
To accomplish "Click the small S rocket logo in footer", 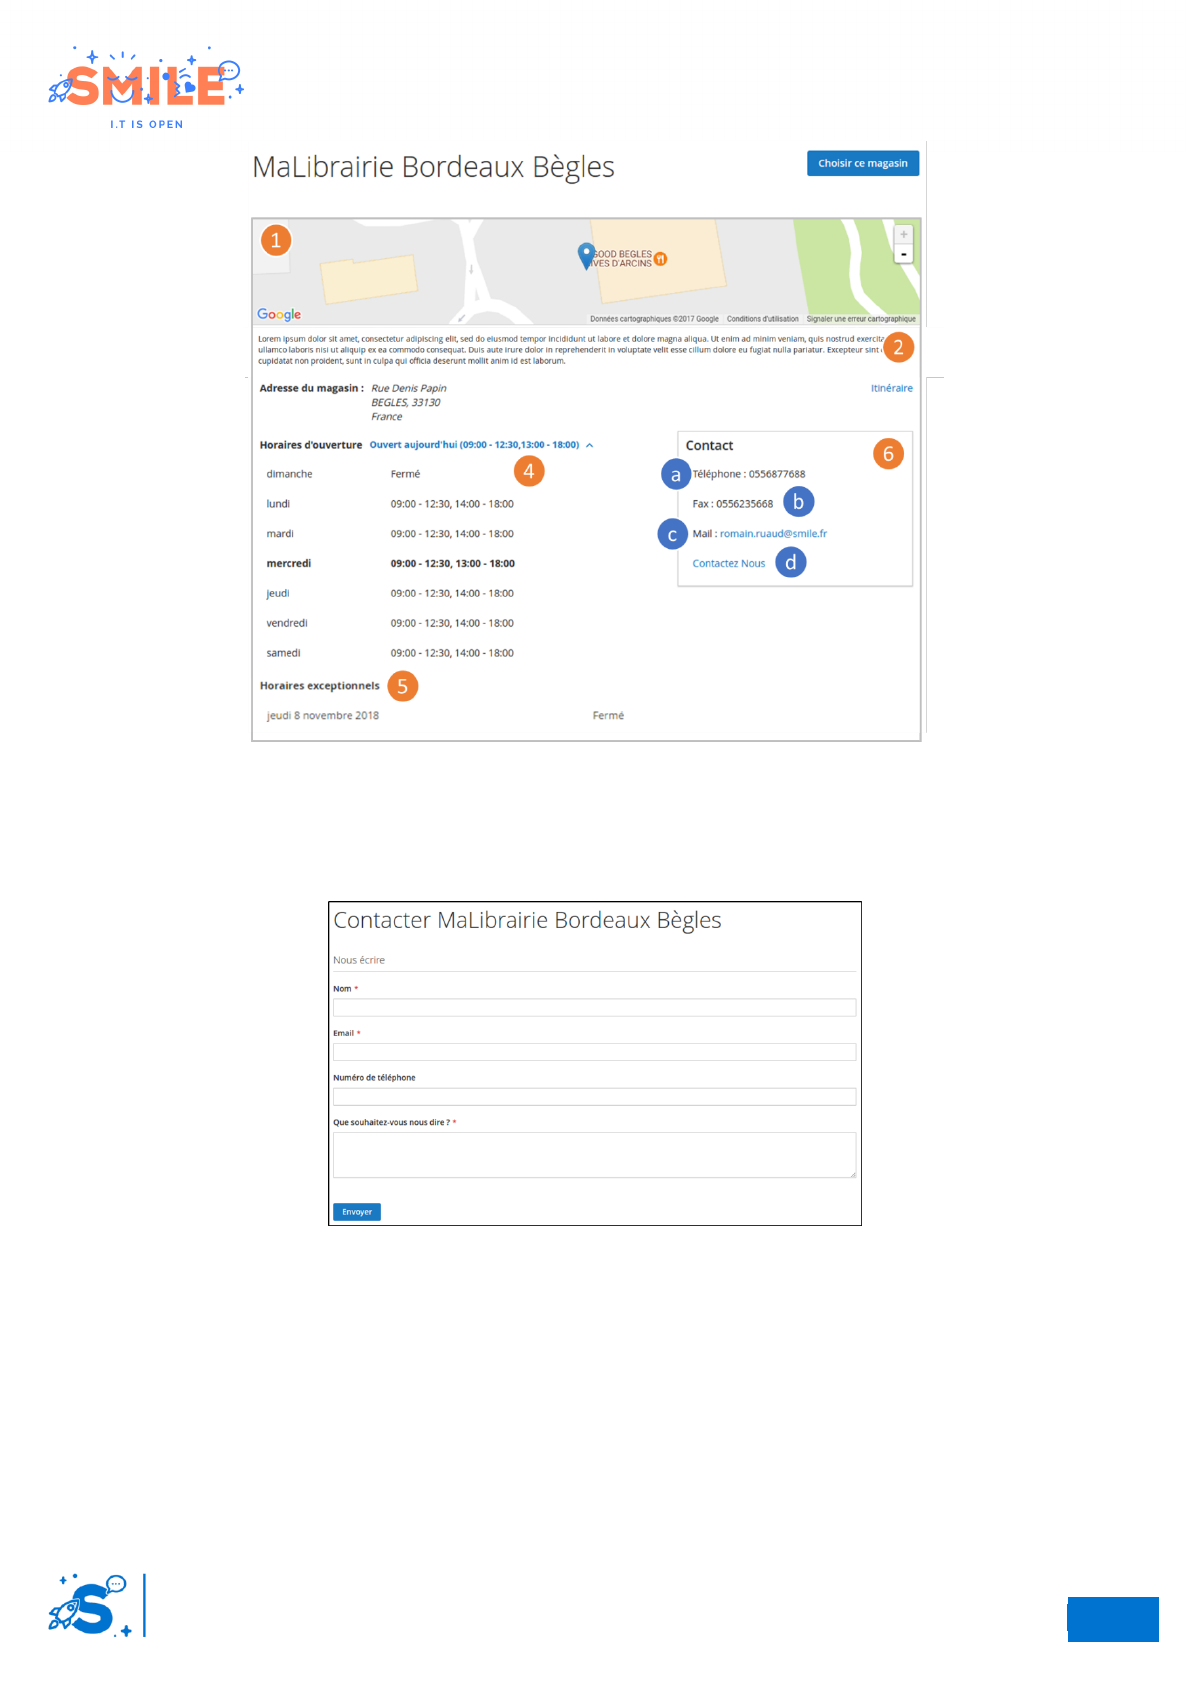I will pyautogui.click(x=90, y=1605).
